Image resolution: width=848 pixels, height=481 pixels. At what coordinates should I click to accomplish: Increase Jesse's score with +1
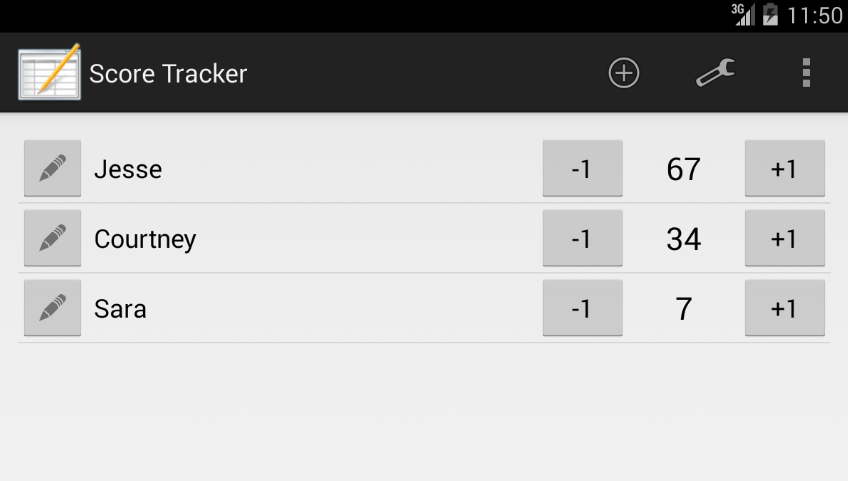pos(785,168)
